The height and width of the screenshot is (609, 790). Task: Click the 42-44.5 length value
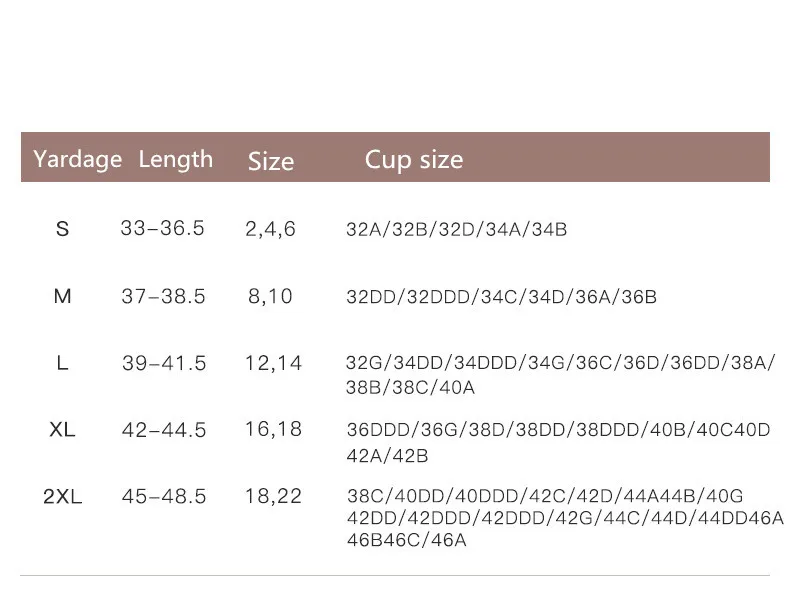point(164,430)
